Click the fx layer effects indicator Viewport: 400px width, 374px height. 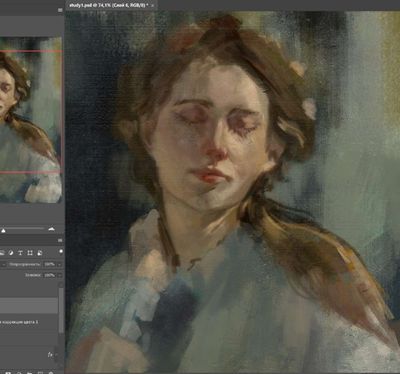point(50,355)
